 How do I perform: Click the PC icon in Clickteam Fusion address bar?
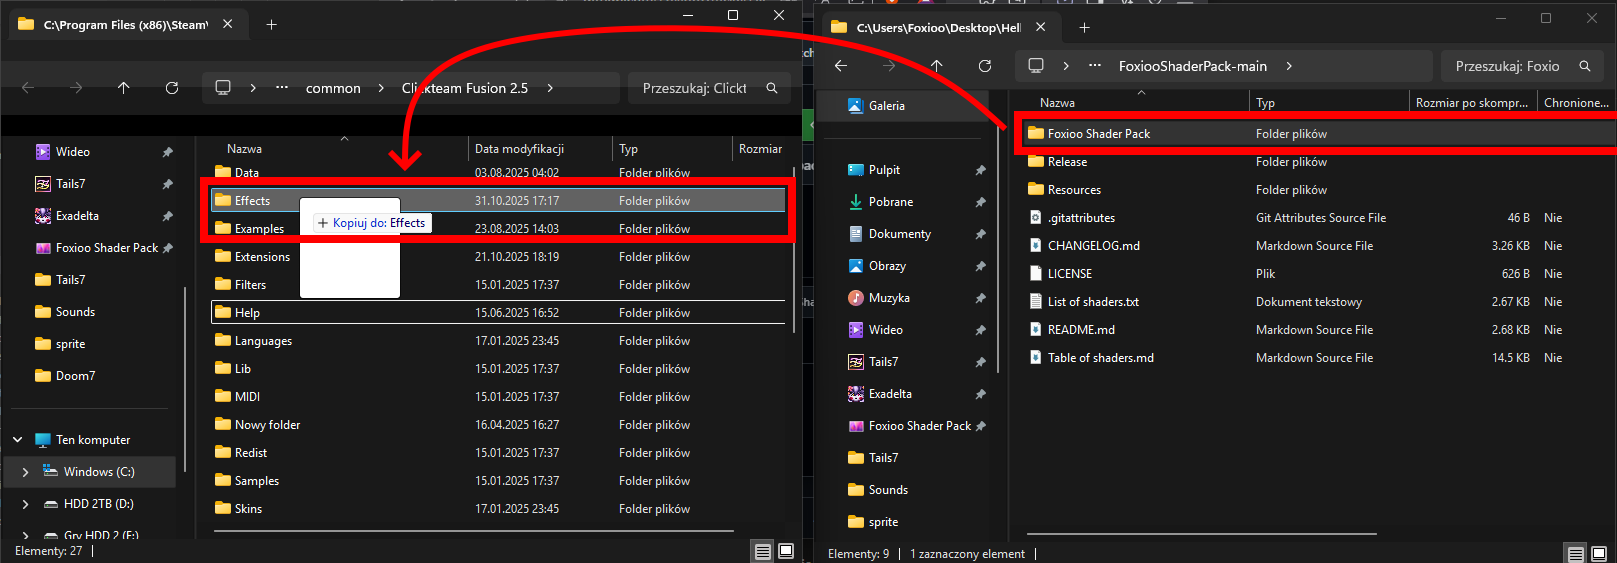tap(223, 88)
